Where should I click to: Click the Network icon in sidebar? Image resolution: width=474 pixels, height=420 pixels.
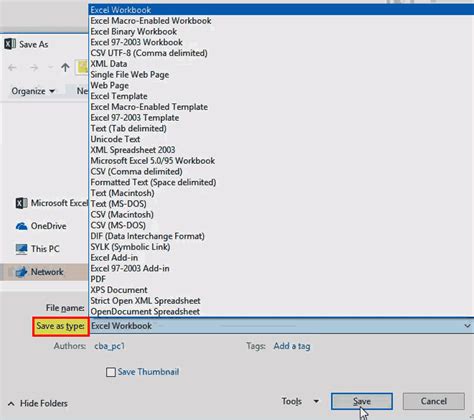point(22,272)
